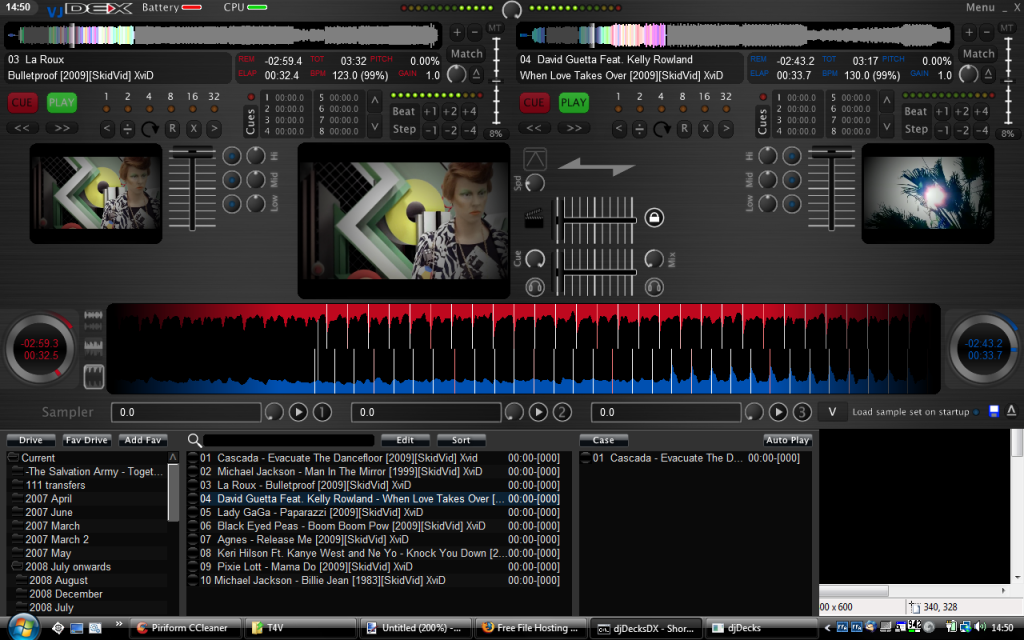Open the sampler V dropdown
1024x640 pixels.
coord(832,412)
